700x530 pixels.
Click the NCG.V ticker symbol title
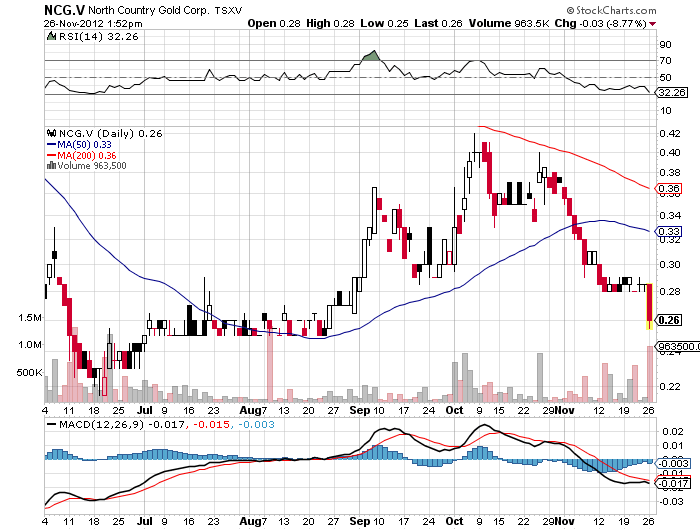(x=64, y=10)
